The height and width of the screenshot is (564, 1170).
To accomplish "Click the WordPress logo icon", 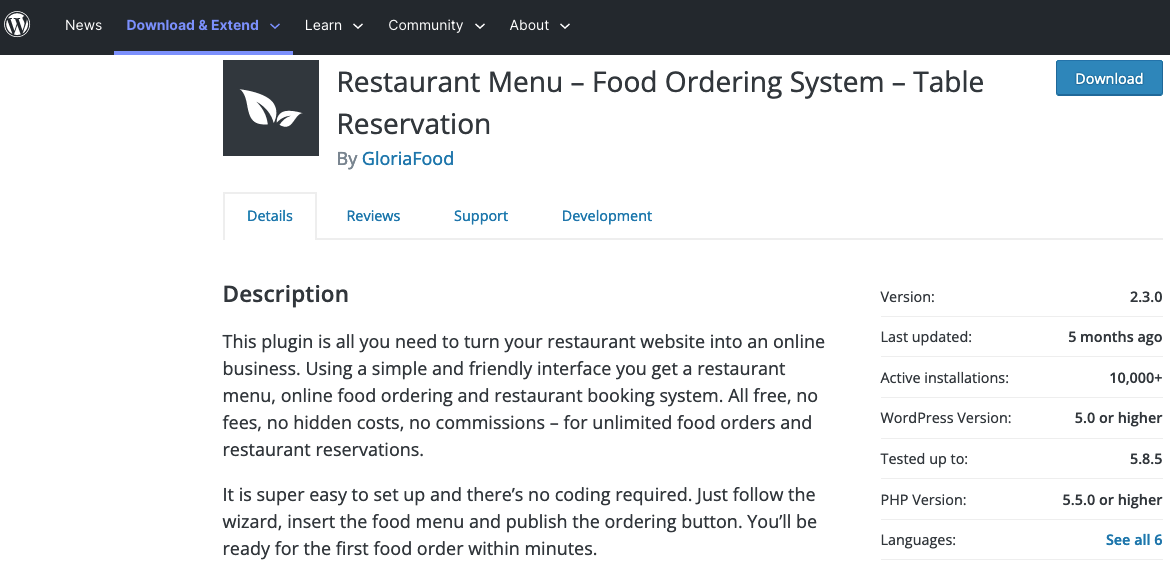I will click(17, 25).
